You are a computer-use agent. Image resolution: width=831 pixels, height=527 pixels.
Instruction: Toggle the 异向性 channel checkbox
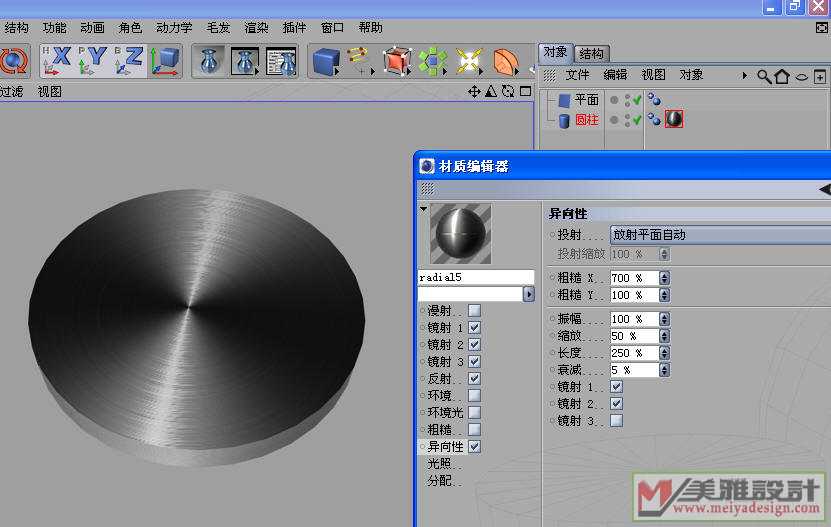pyautogui.click(x=475, y=447)
